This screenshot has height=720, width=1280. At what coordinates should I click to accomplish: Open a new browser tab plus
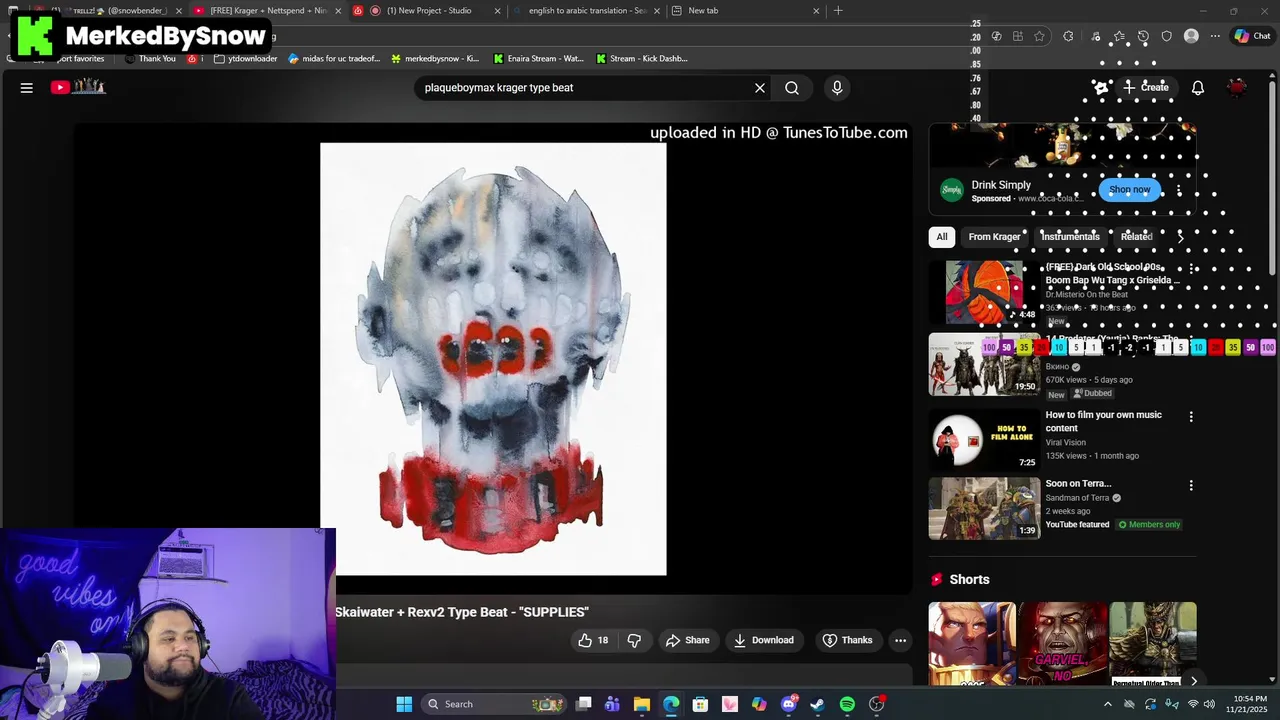point(838,11)
